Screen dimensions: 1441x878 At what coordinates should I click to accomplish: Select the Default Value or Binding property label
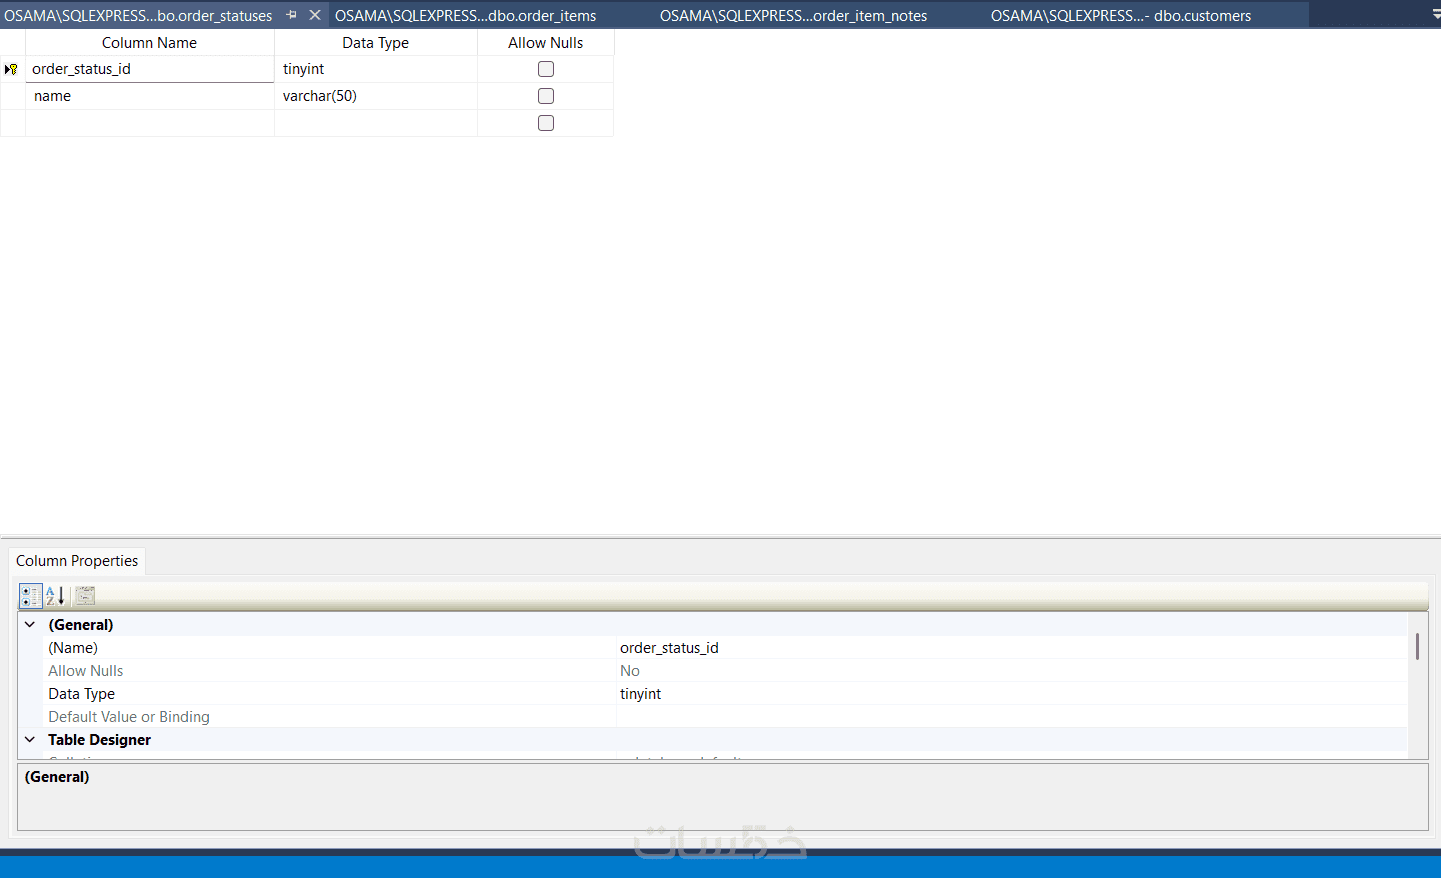pos(129,717)
